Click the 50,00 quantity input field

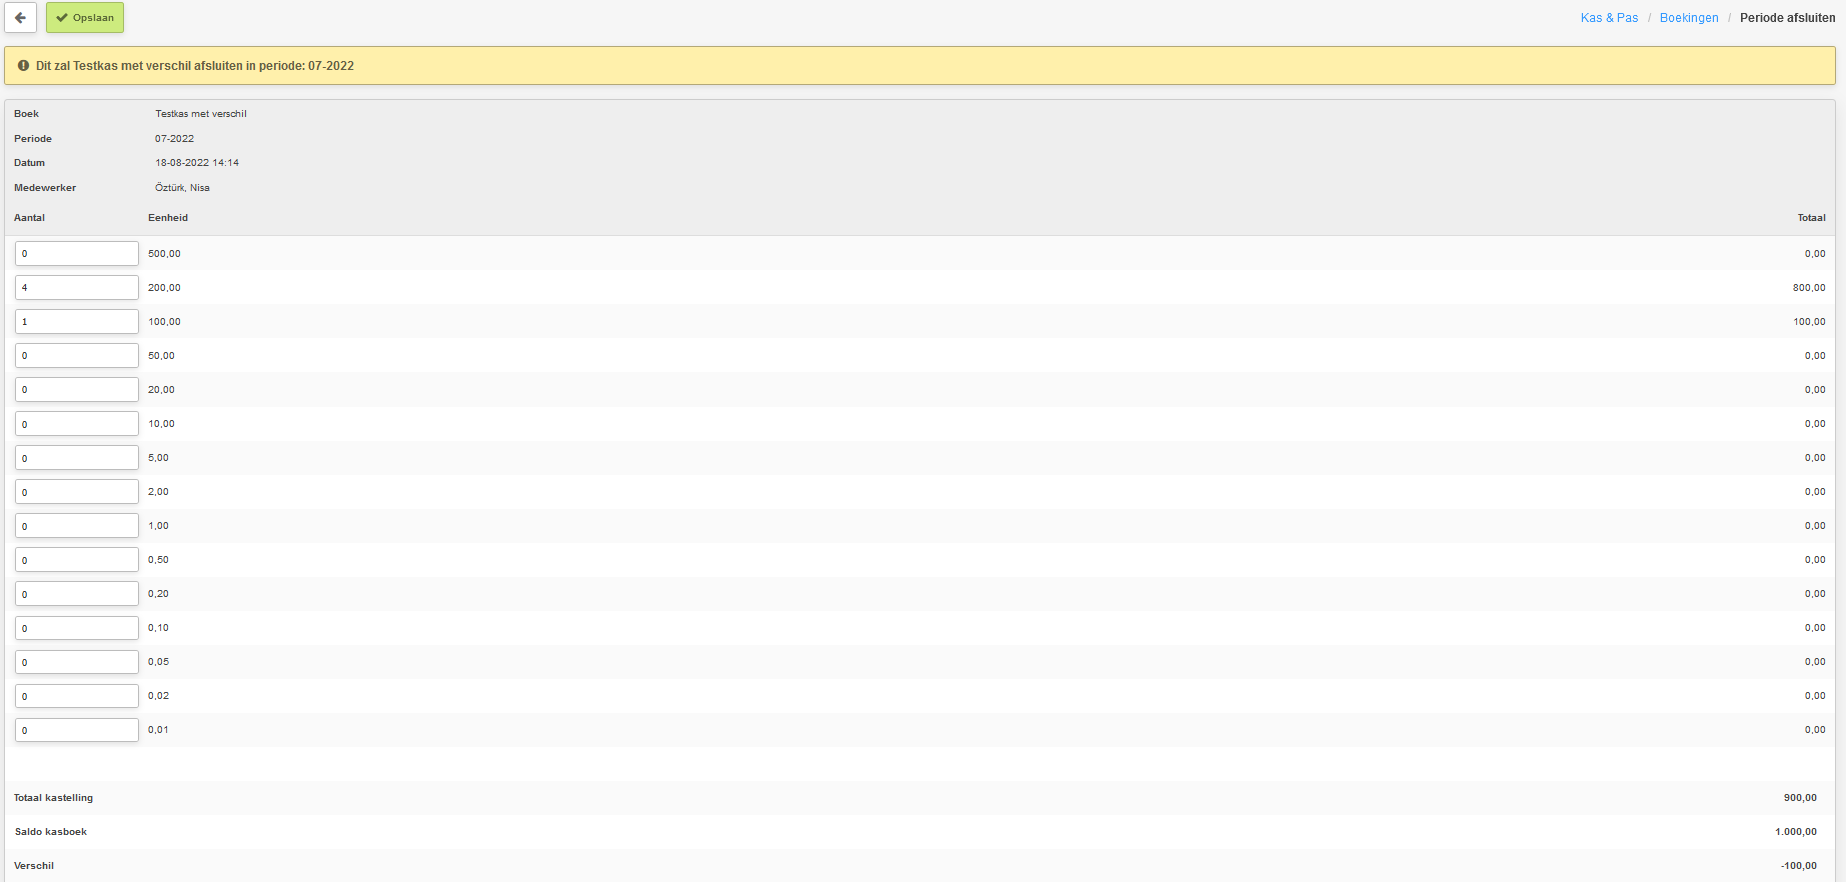pos(77,356)
